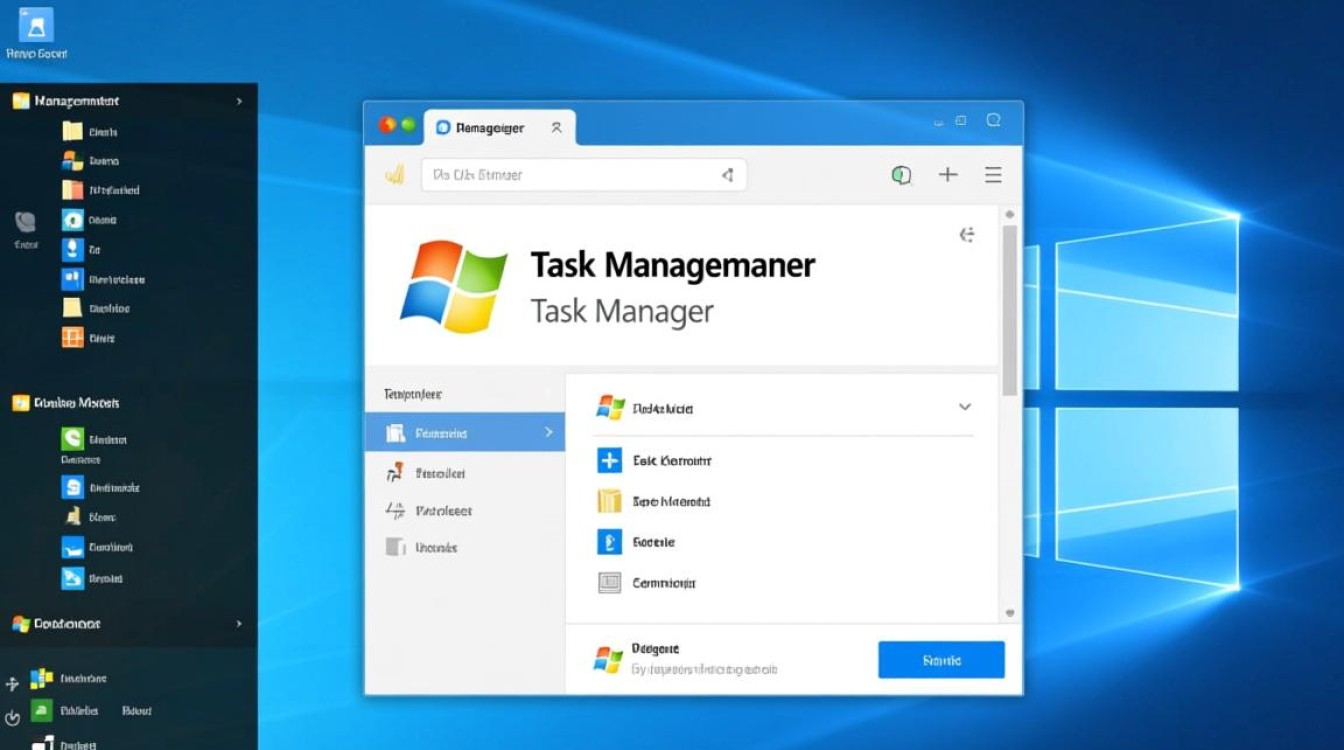Click the scrollbar up arrow in window
This screenshot has width=1344, height=750.
(1009, 214)
